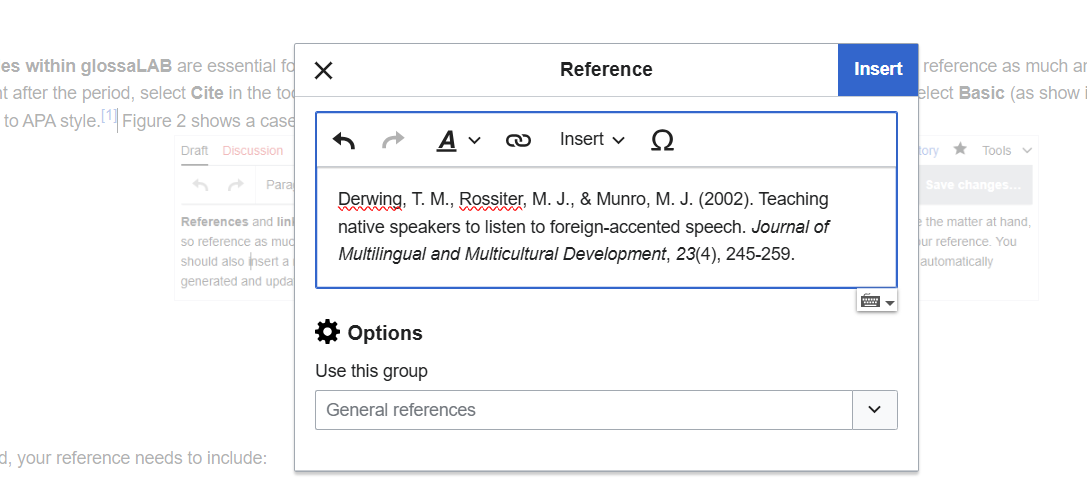Click the undo arrow in reference toolbar
This screenshot has width=1087, height=499.
(344, 140)
